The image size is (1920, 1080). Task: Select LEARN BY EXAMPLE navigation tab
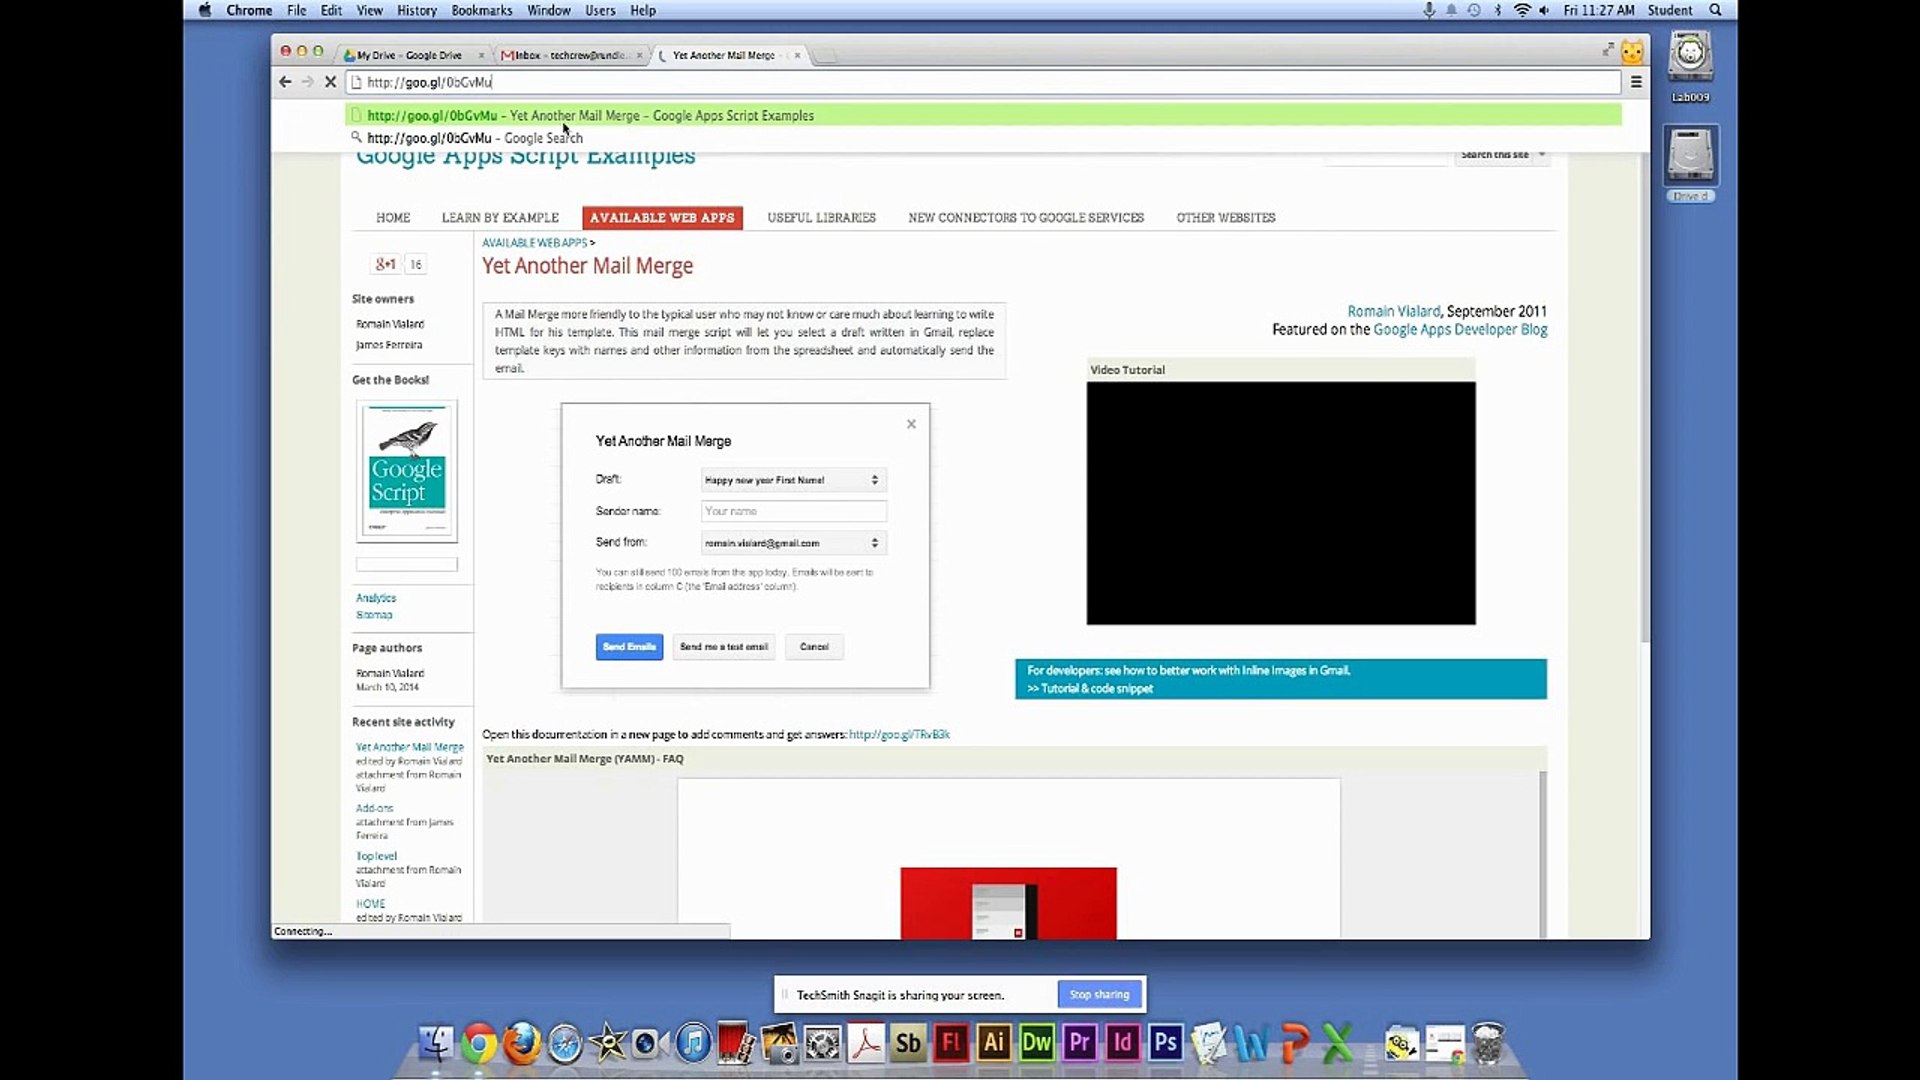(500, 218)
